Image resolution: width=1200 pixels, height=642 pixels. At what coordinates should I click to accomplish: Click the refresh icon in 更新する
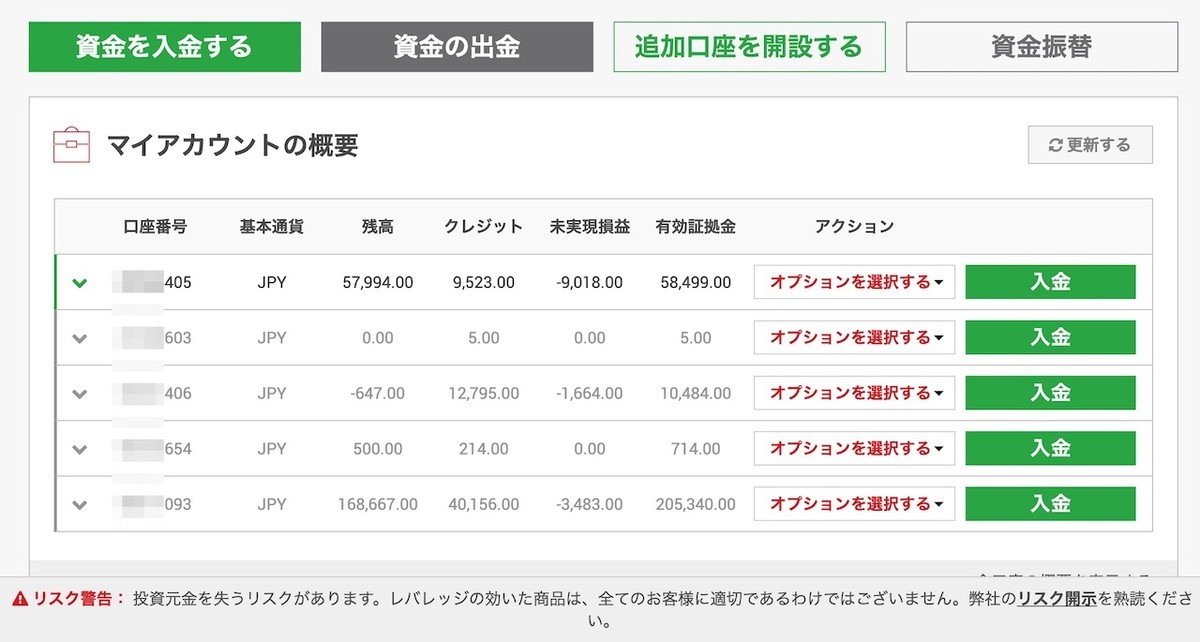(x=1055, y=145)
